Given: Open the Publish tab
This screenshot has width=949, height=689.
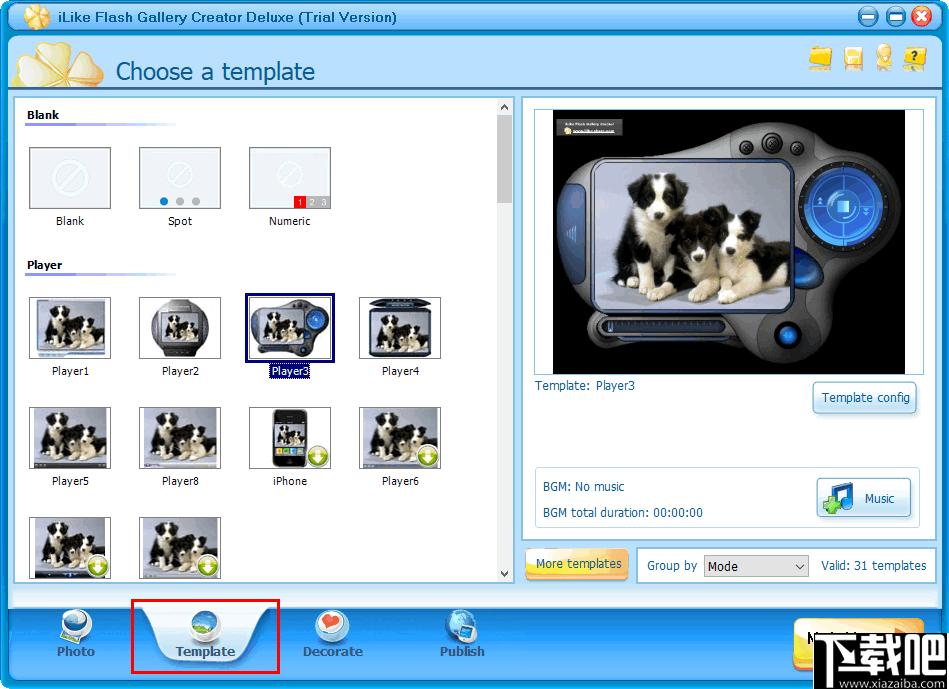Looking at the screenshot, I should click(462, 635).
